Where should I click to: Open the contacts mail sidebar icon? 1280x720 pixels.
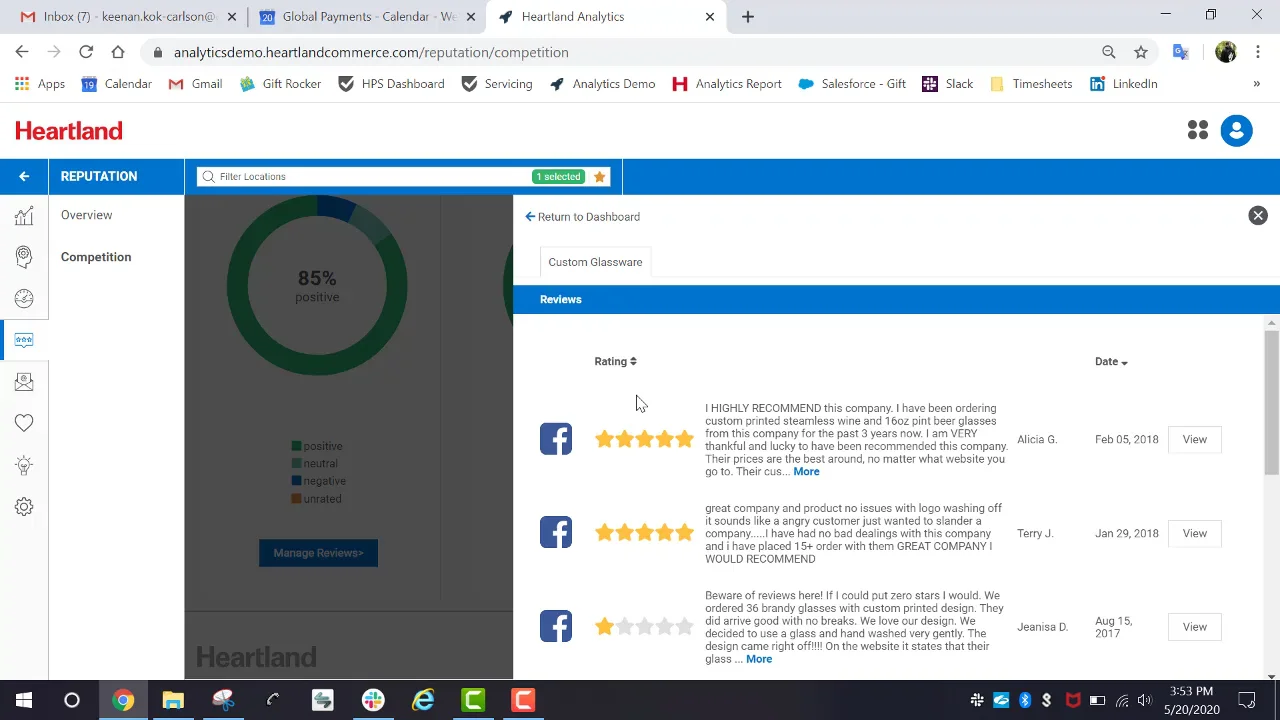pos(24,382)
